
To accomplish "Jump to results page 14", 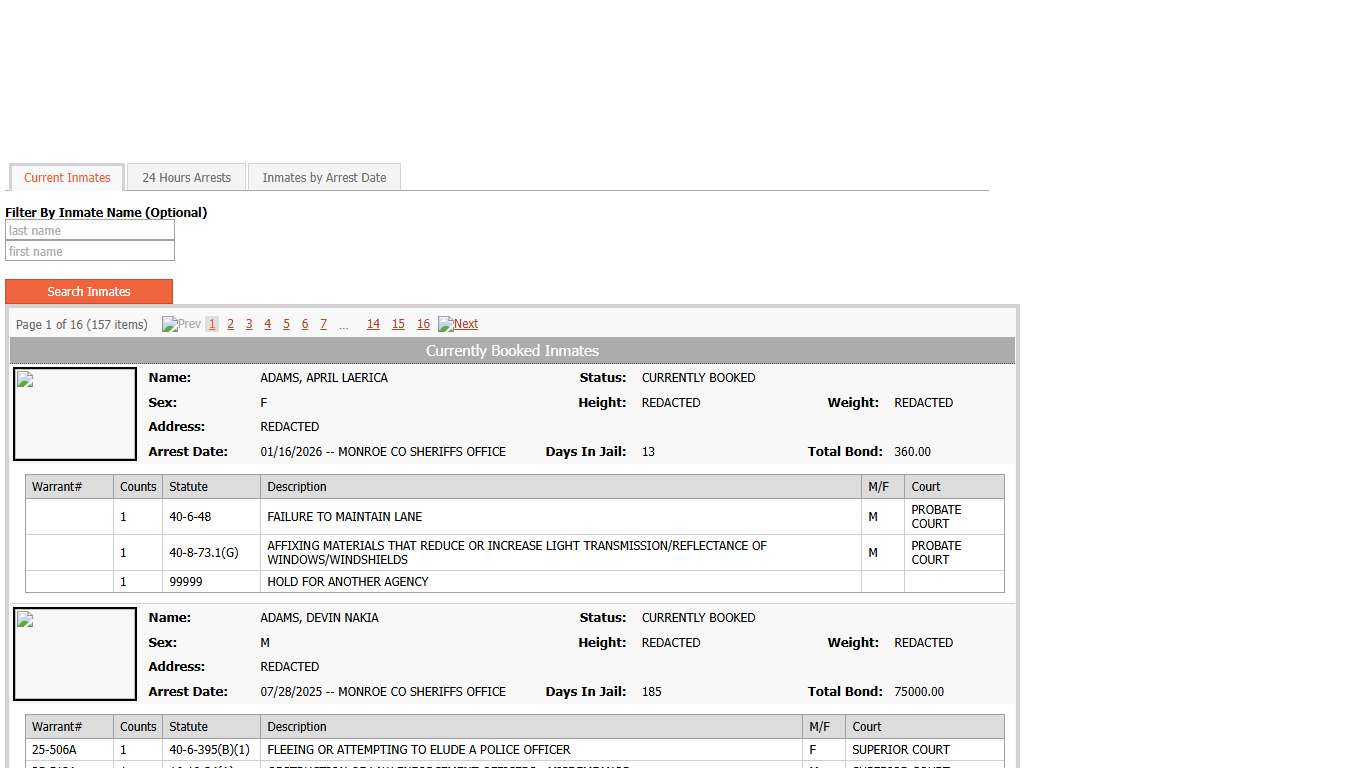I will [x=373, y=324].
